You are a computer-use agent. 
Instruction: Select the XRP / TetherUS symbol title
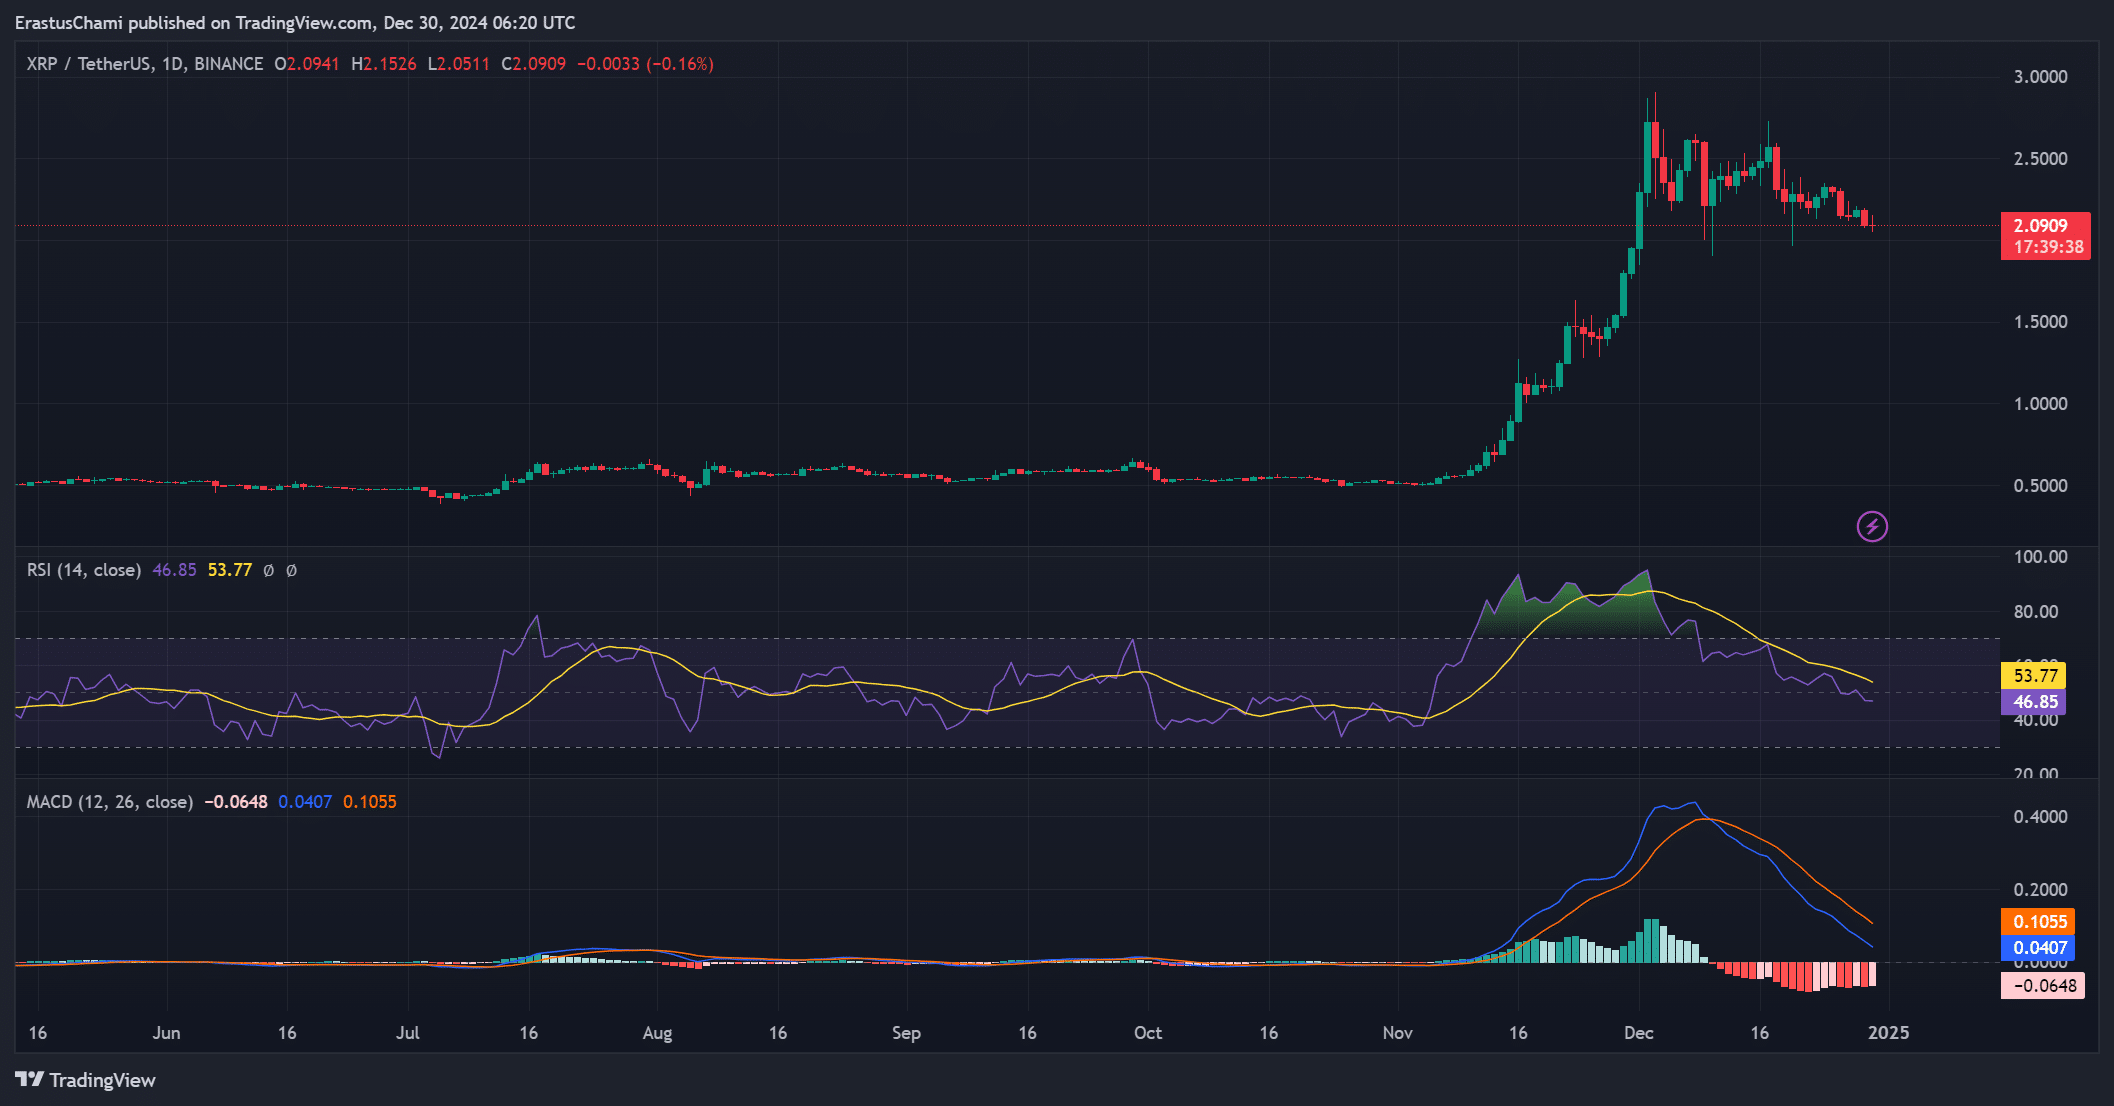[x=145, y=64]
